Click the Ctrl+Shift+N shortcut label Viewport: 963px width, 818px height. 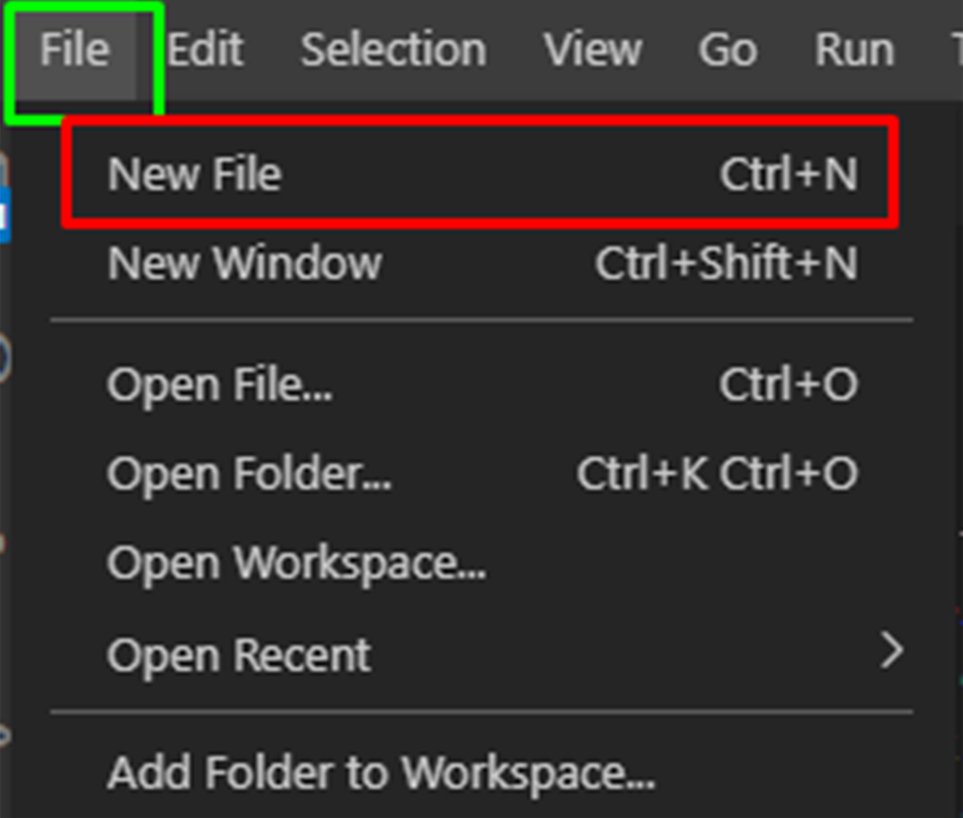[727, 263]
